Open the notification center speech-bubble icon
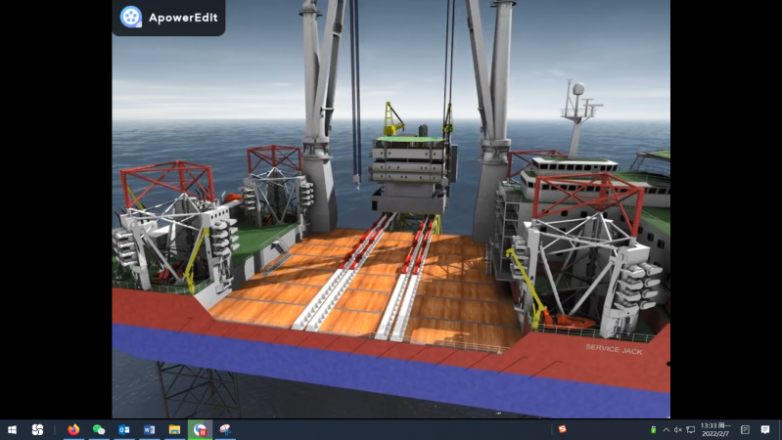 tap(765, 430)
